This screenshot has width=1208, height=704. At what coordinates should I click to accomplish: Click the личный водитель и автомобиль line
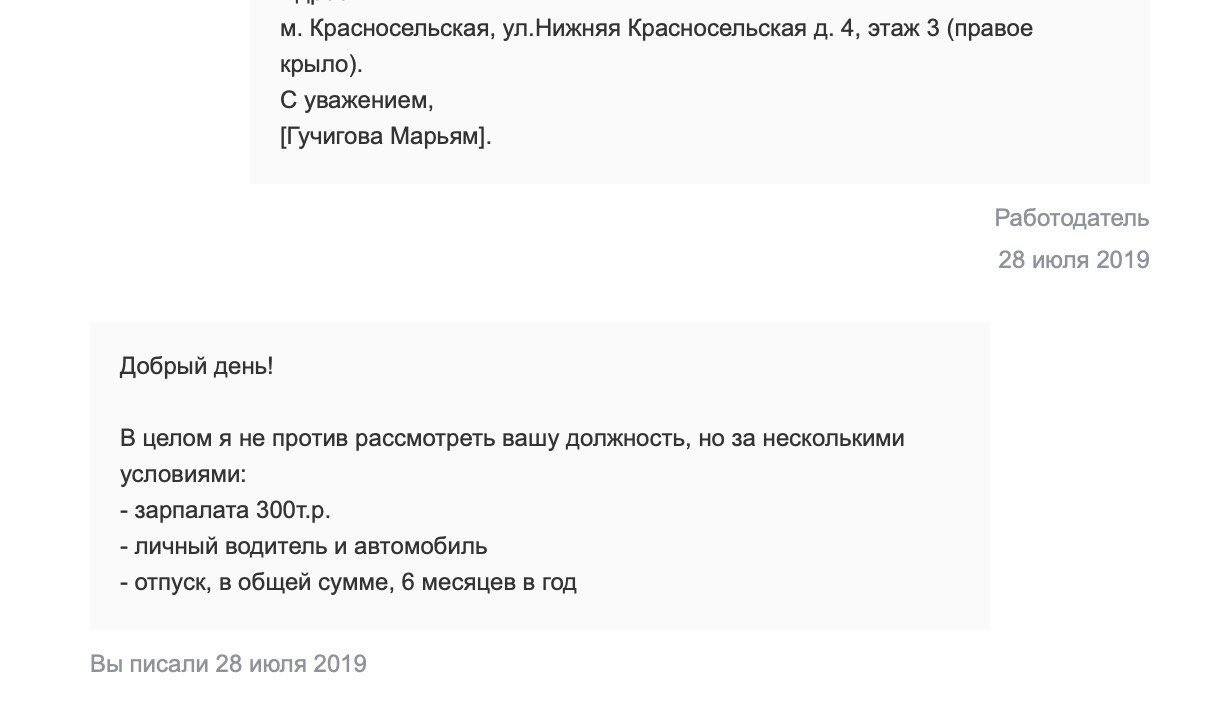(303, 546)
